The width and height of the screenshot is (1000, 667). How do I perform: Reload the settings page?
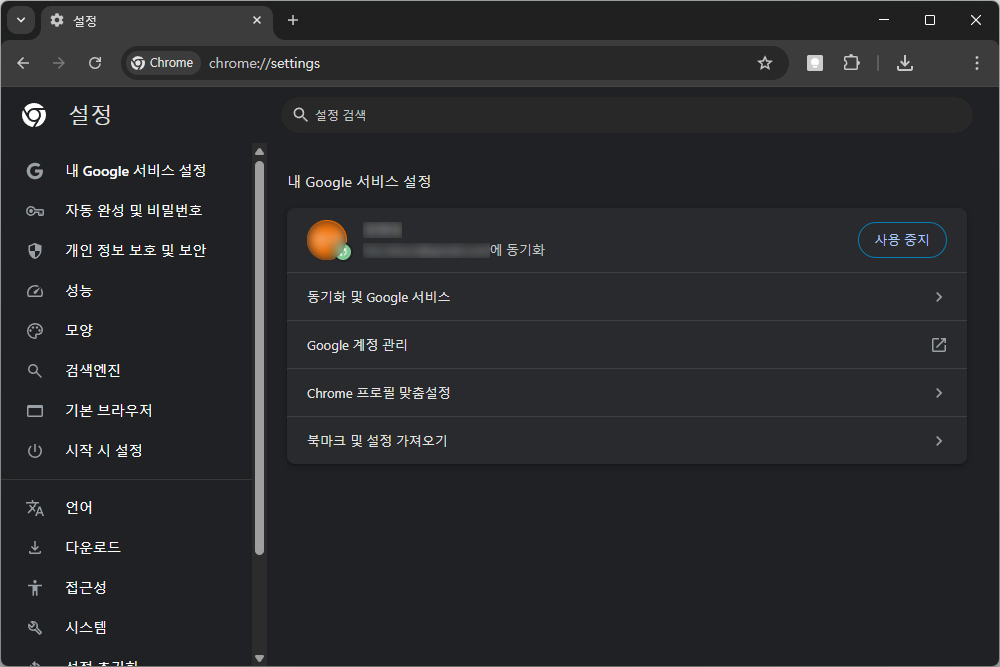point(95,63)
